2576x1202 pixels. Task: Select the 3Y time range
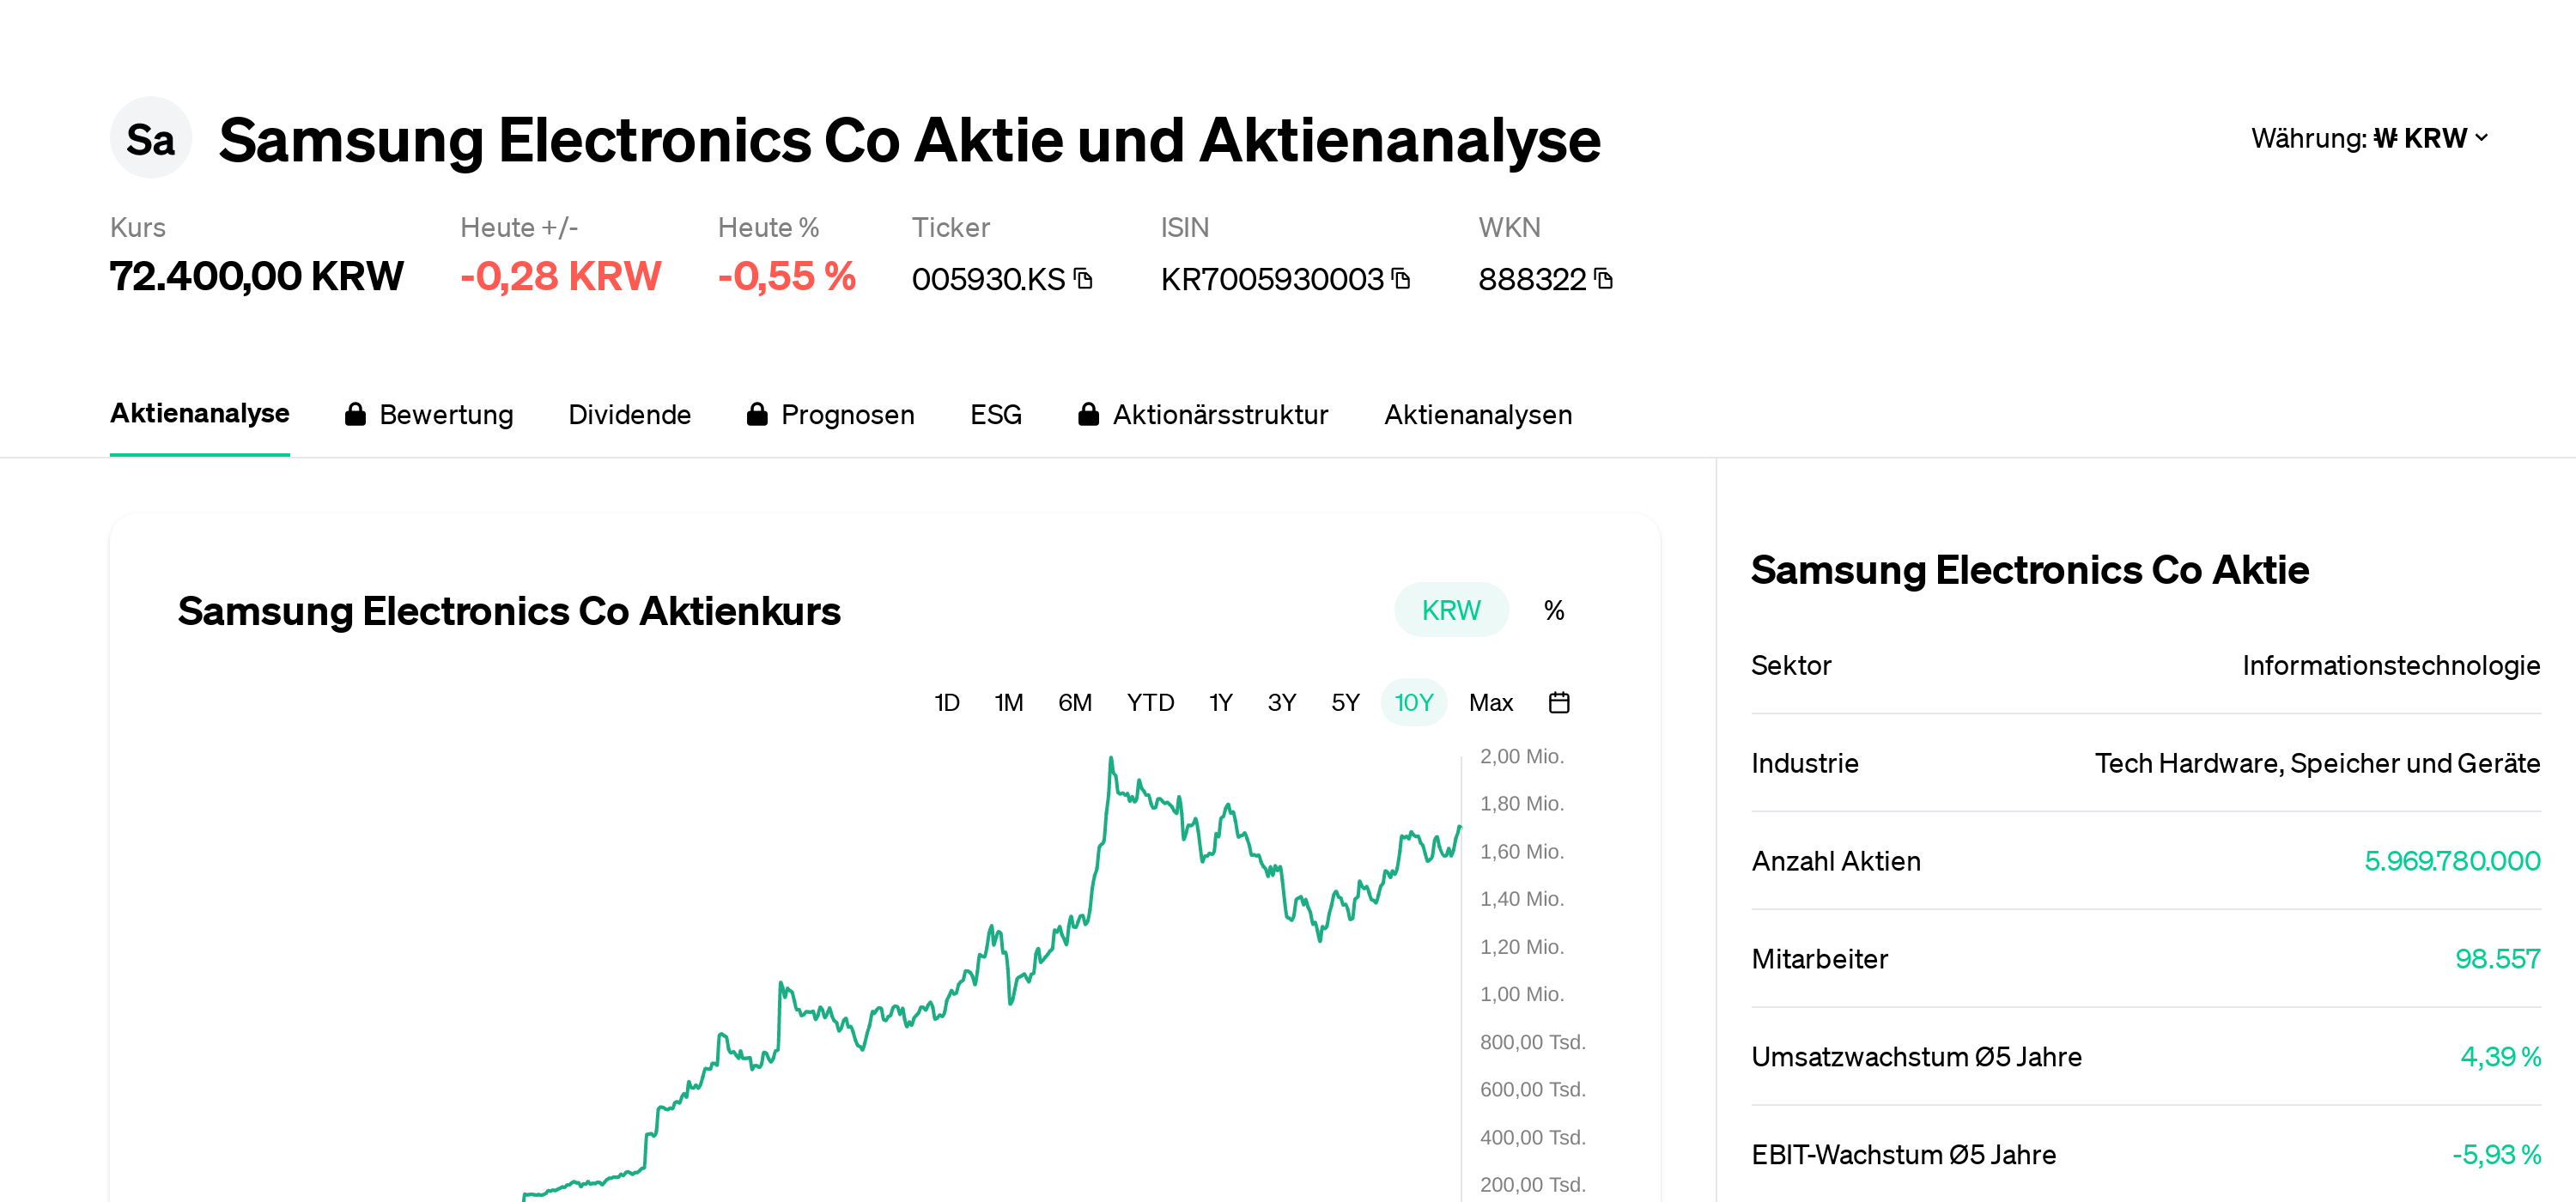point(1281,702)
